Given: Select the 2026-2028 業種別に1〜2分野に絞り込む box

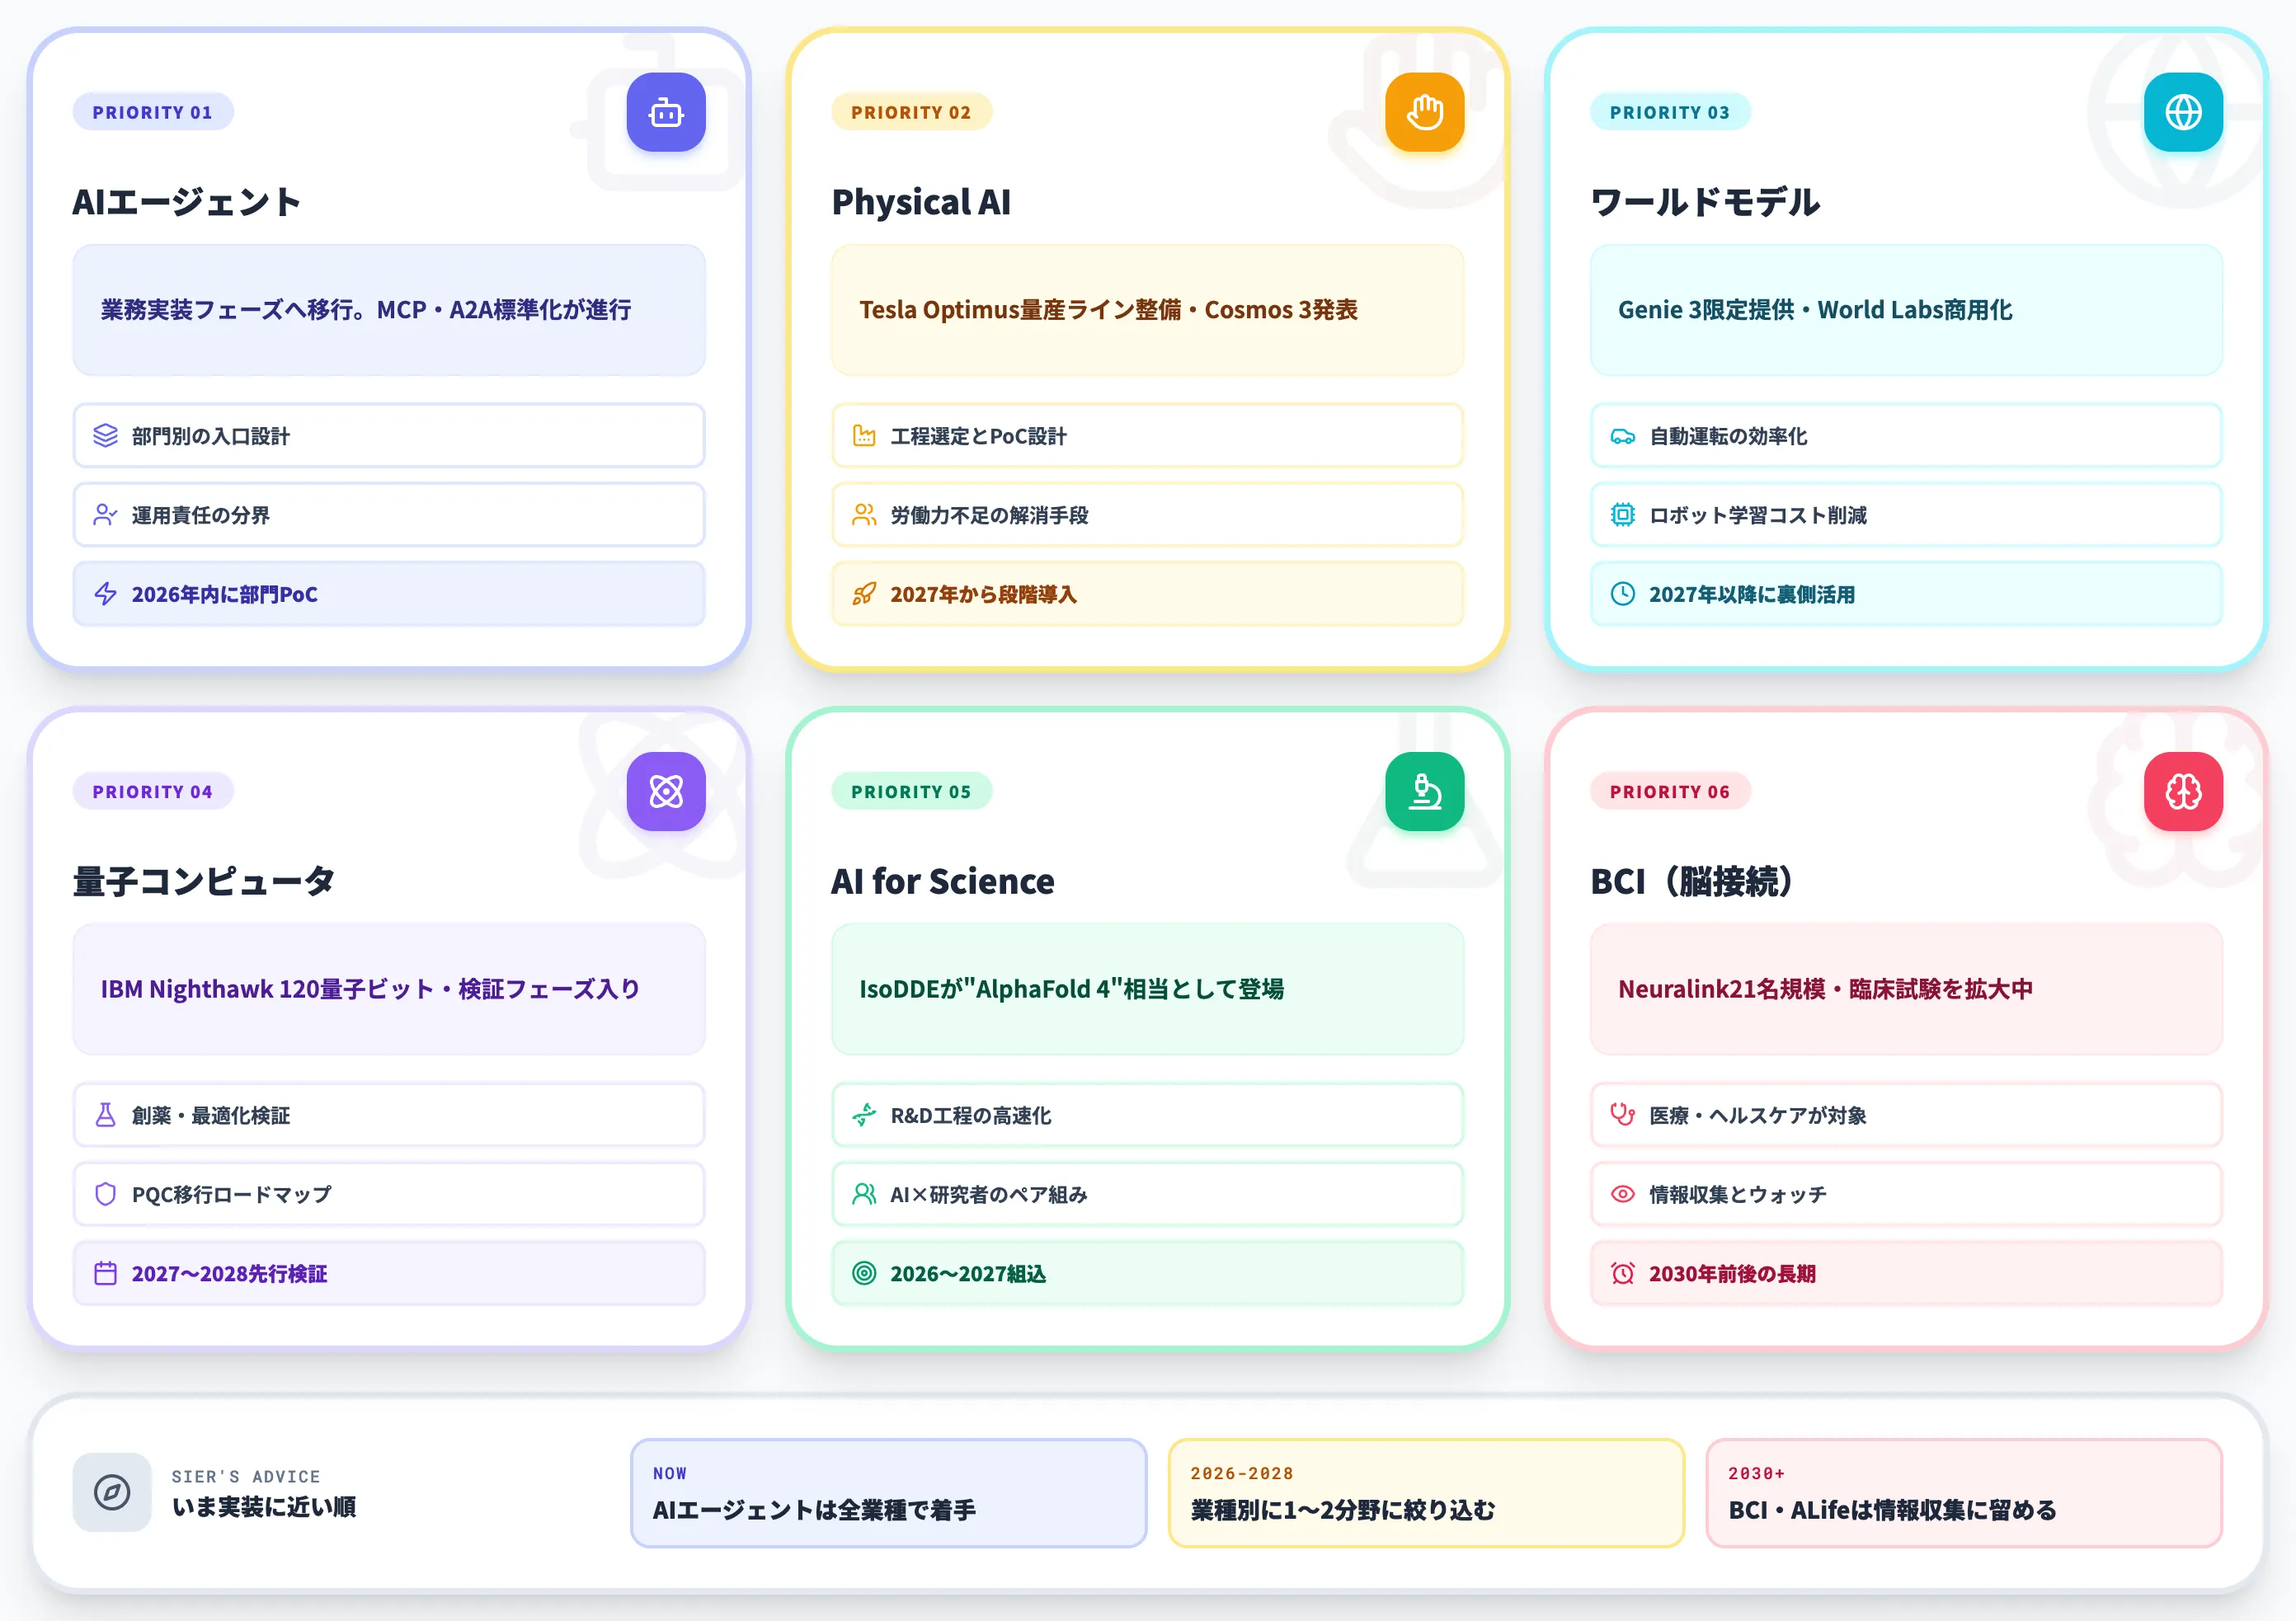Looking at the screenshot, I should [x=1426, y=1492].
